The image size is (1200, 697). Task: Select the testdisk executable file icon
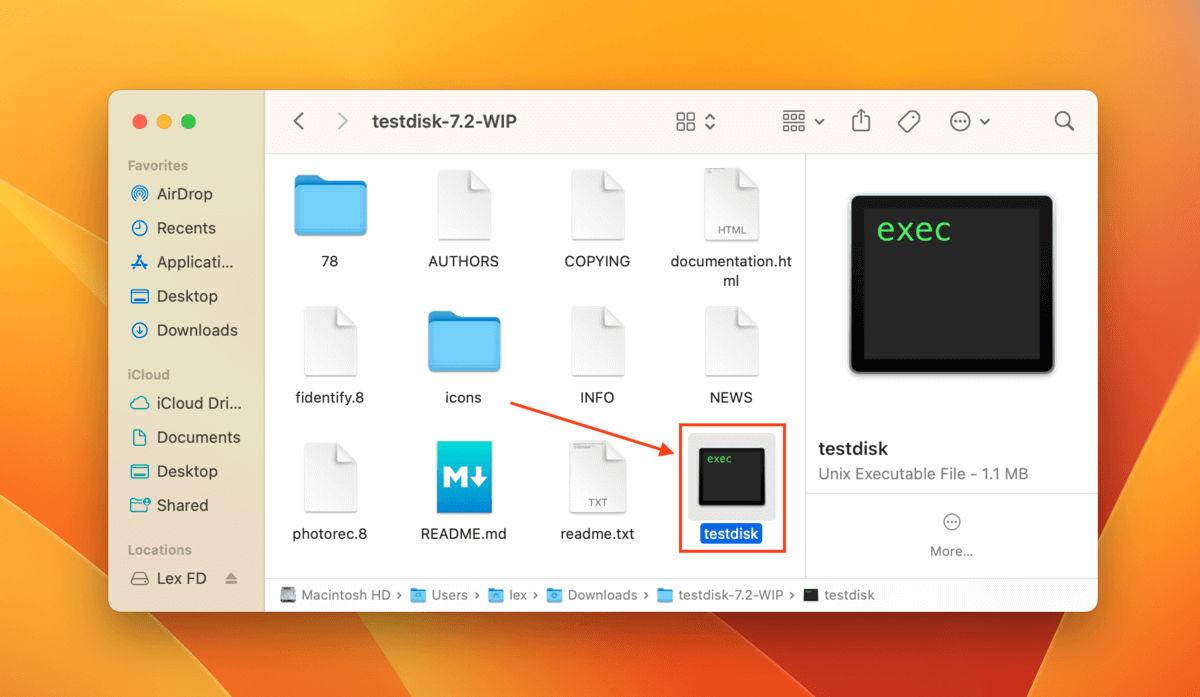click(x=731, y=476)
